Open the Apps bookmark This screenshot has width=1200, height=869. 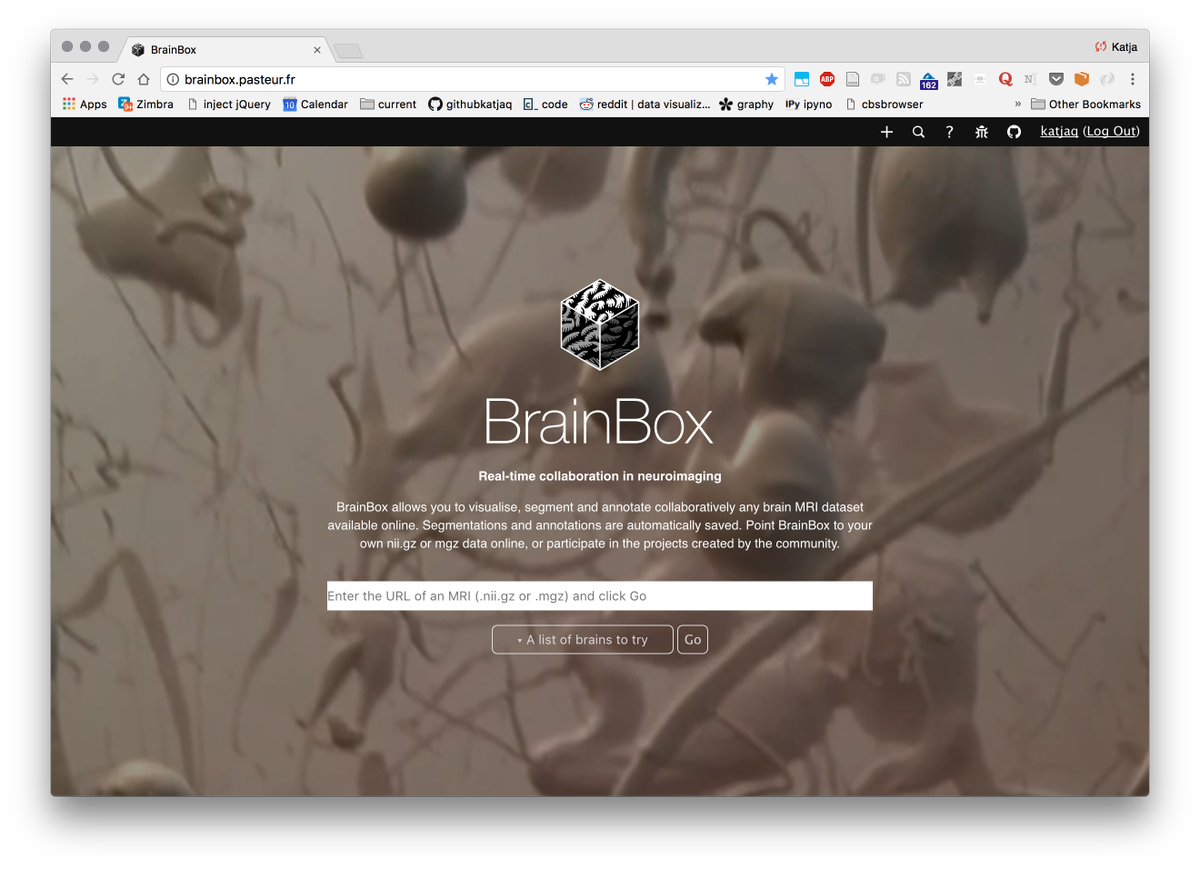(85, 104)
